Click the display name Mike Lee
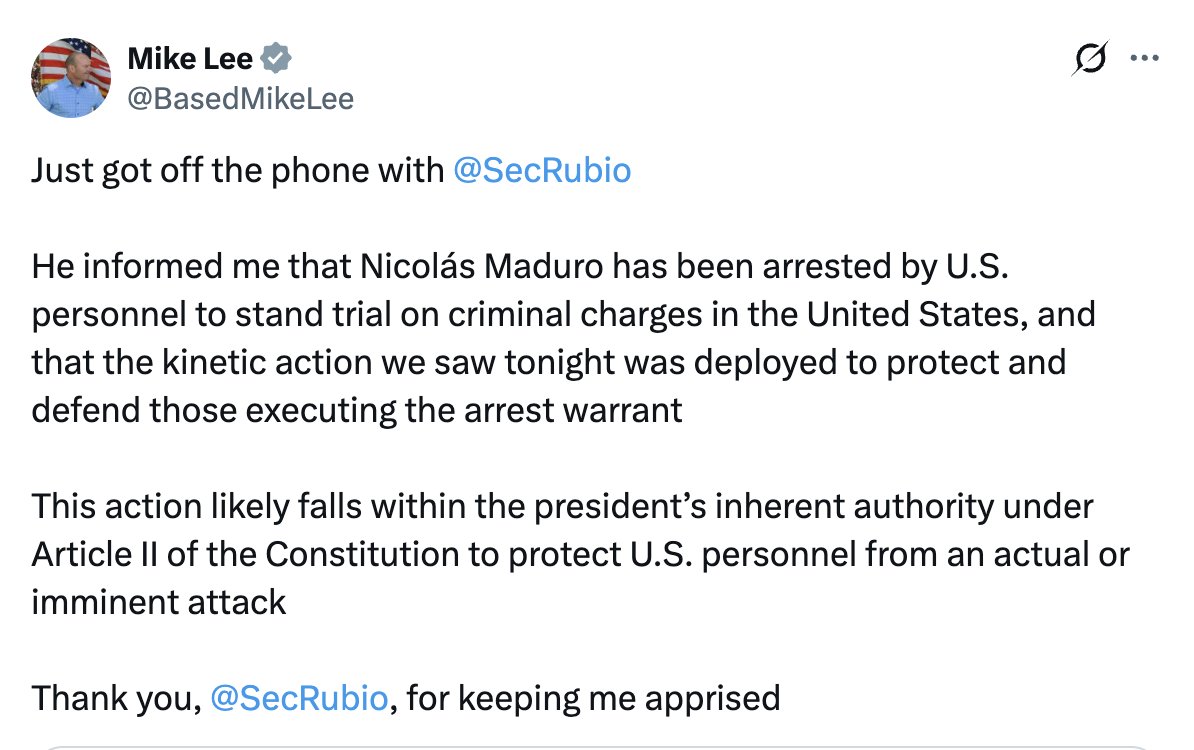Image resolution: width=1194 pixels, height=750 pixels. pyautogui.click(x=190, y=60)
